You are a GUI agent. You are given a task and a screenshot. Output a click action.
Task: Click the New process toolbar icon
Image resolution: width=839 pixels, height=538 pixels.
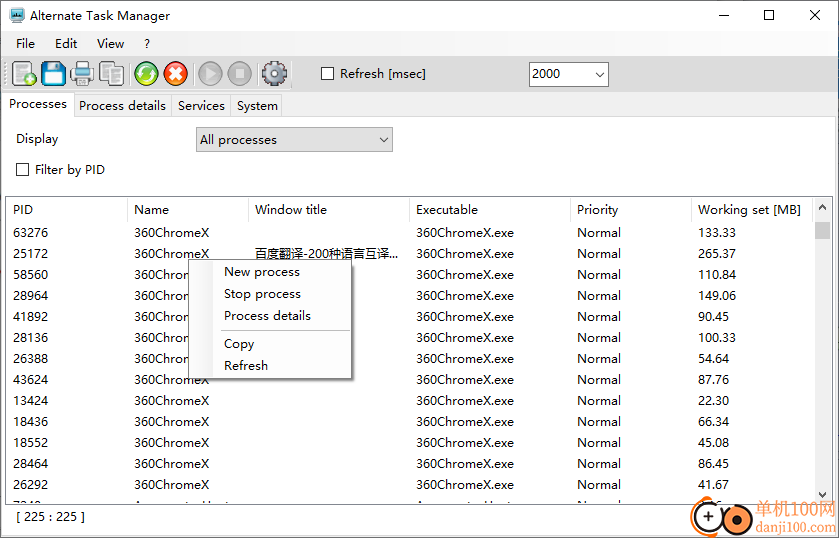[24, 74]
